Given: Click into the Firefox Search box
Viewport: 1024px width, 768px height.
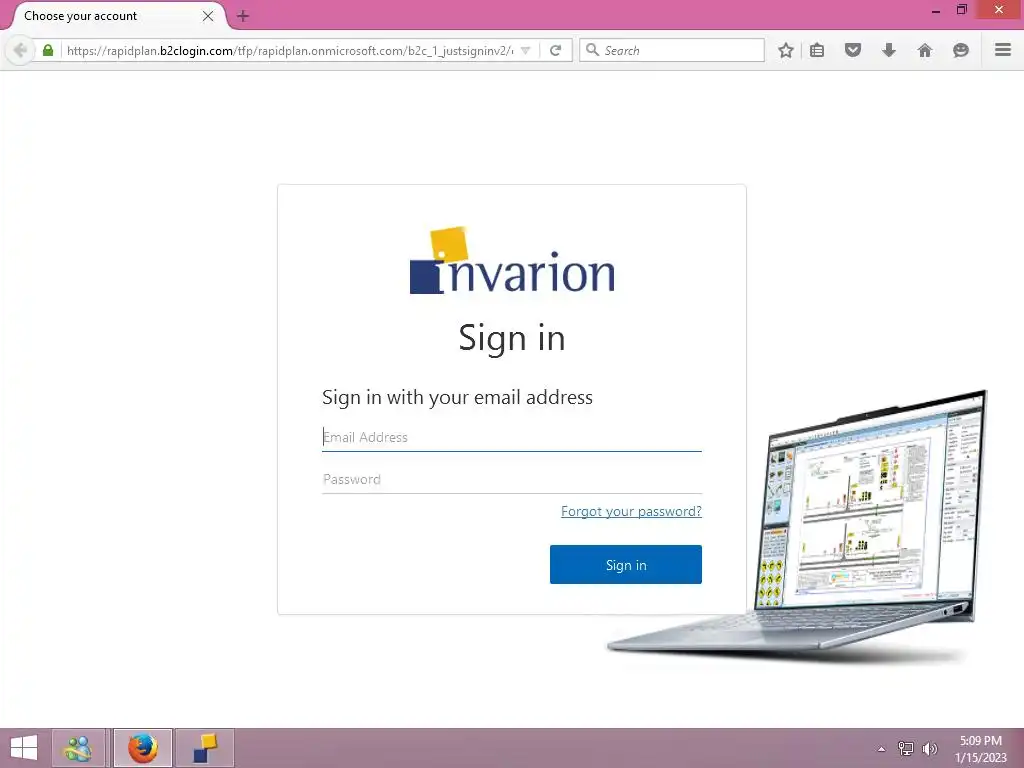Looking at the screenshot, I should (x=672, y=50).
